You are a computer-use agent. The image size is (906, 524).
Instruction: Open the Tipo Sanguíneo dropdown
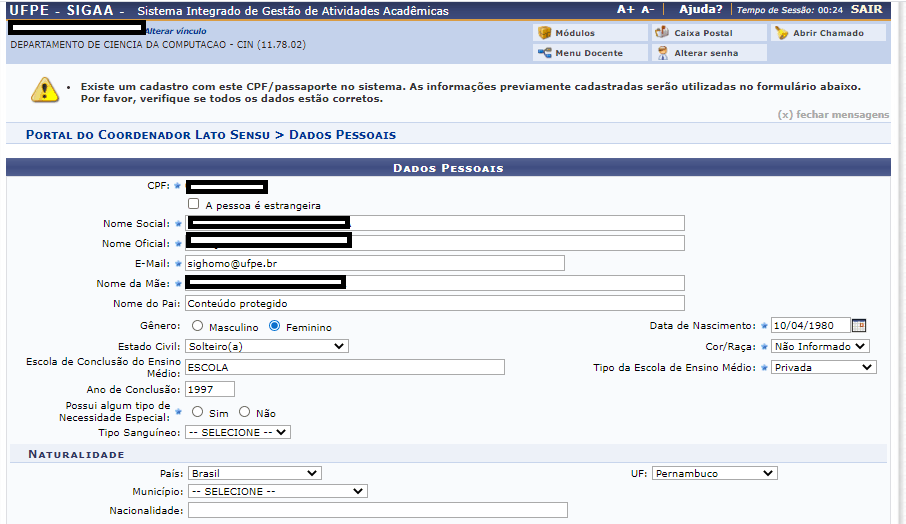(237, 432)
